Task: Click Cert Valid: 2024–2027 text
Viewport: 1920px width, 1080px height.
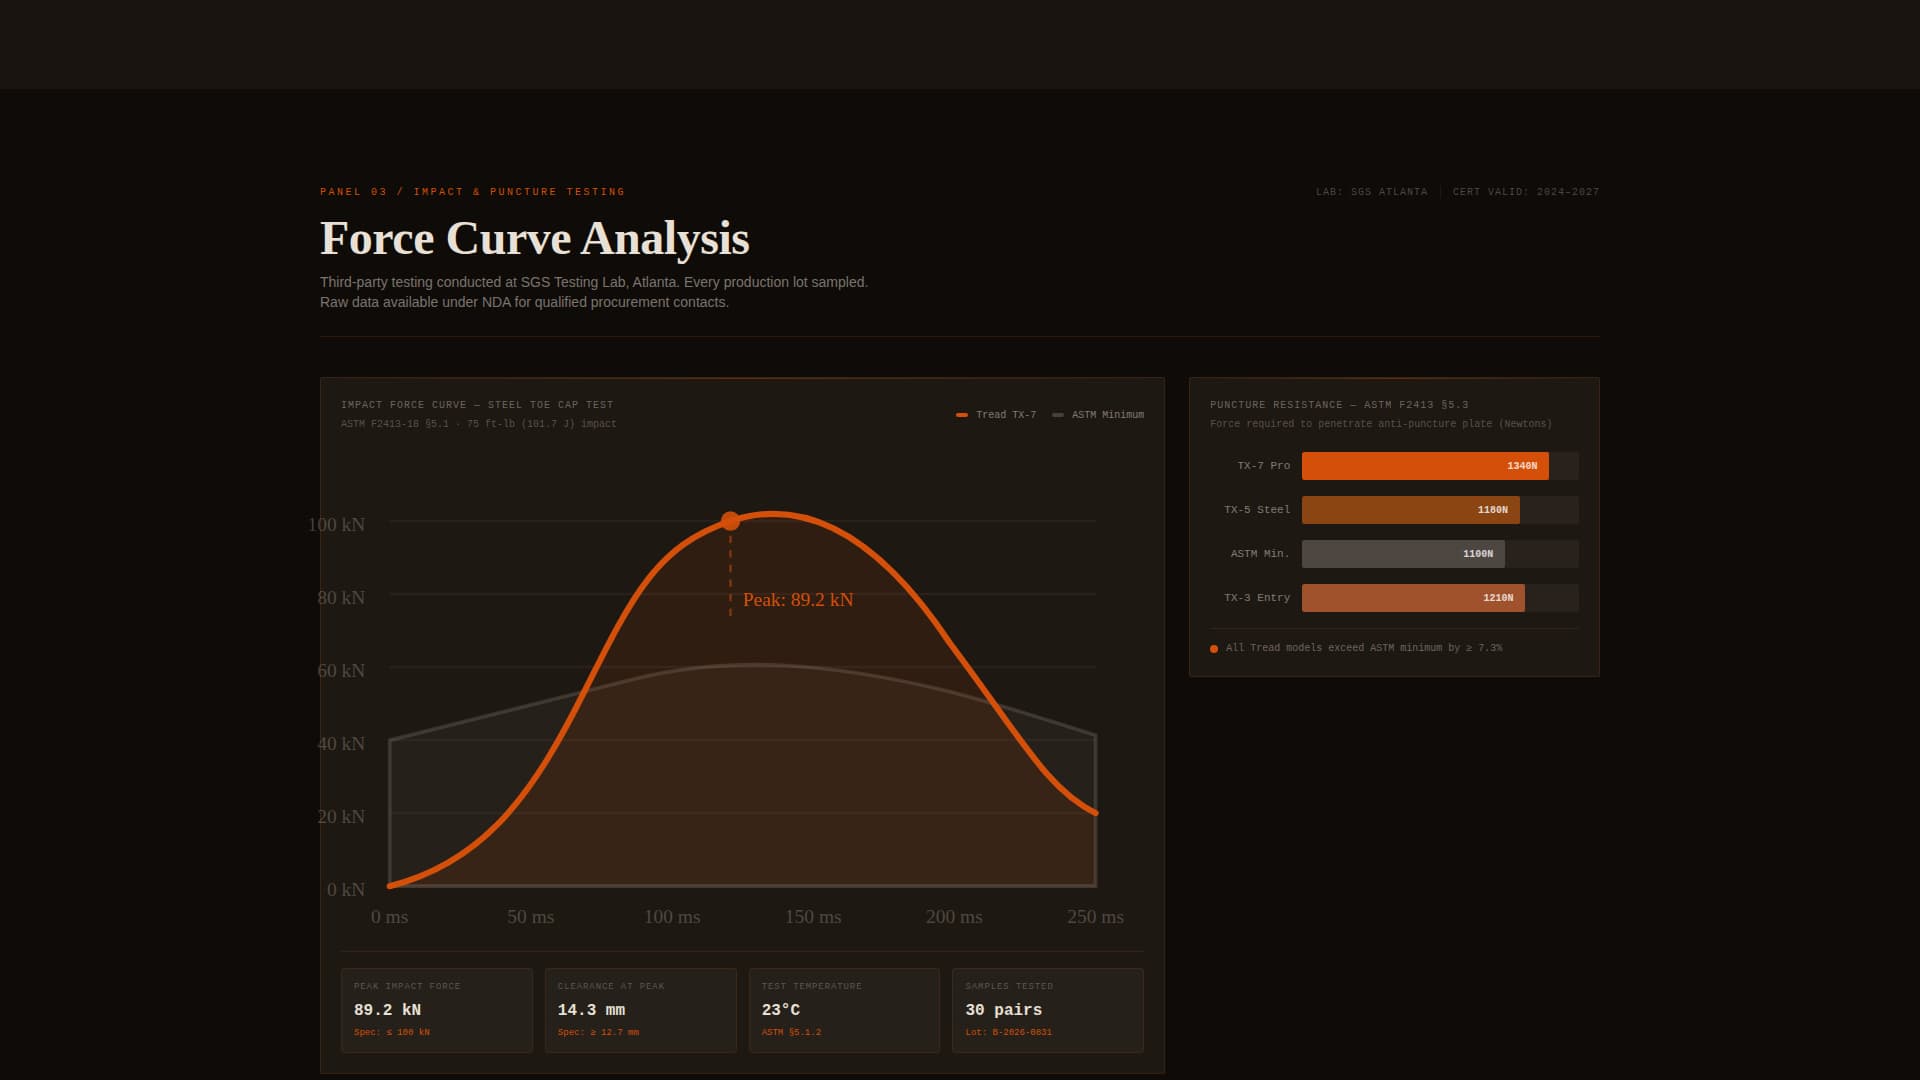Action: 1525,192
